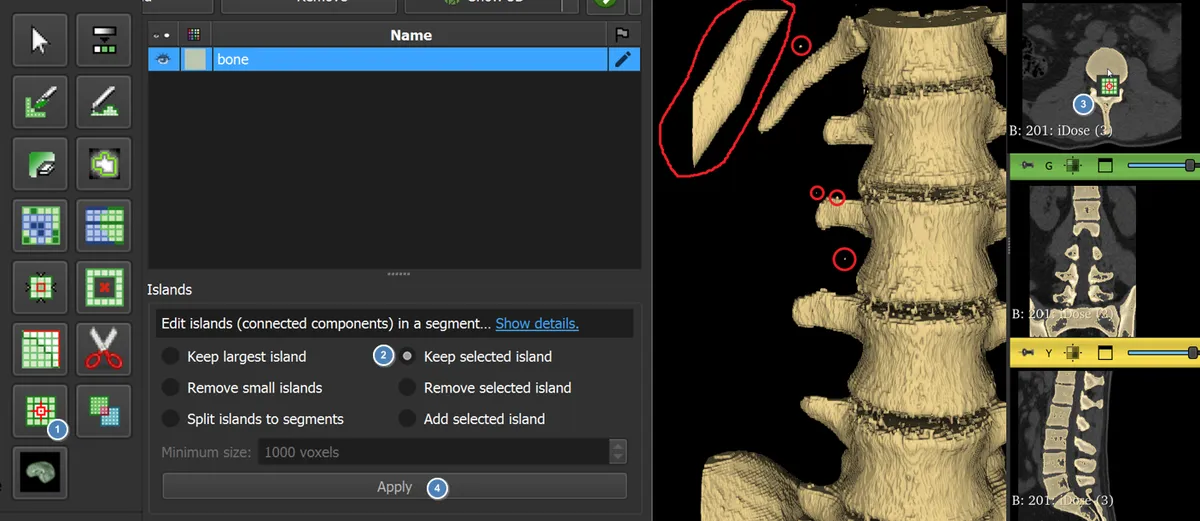Viewport: 1200px width, 521px height.
Task: Open the Show details link
Action: (537, 324)
